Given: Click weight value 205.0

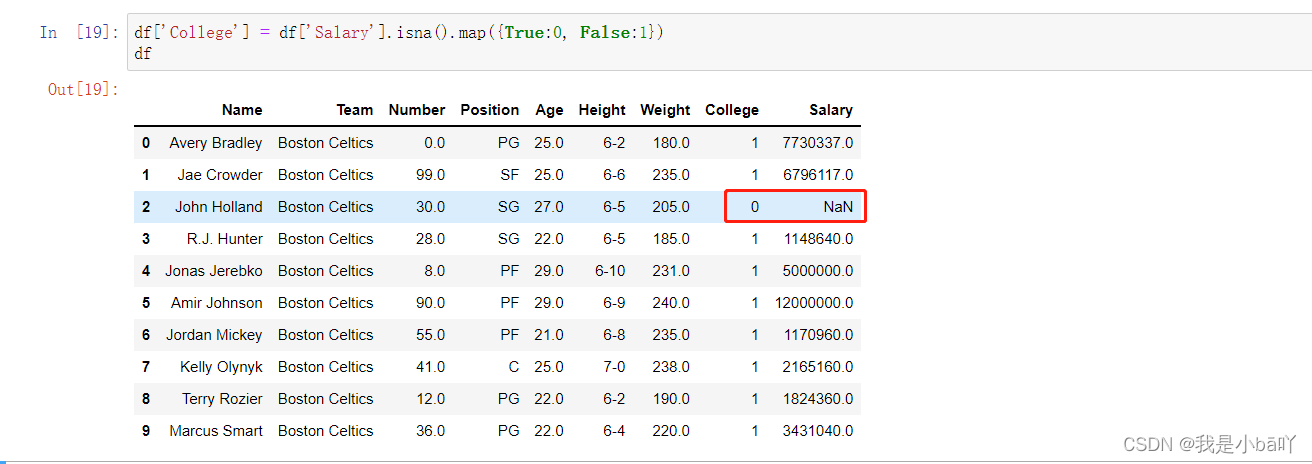Looking at the screenshot, I should [x=671, y=207].
